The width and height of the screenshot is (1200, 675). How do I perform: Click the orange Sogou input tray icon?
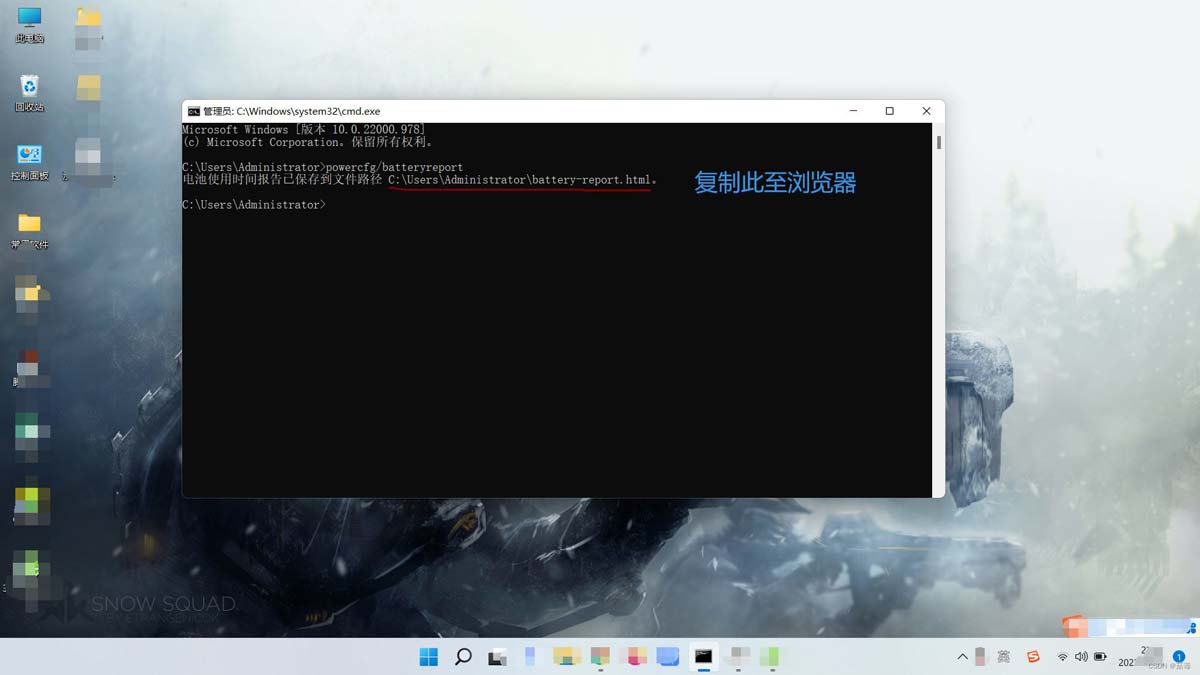pyautogui.click(x=1034, y=657)
